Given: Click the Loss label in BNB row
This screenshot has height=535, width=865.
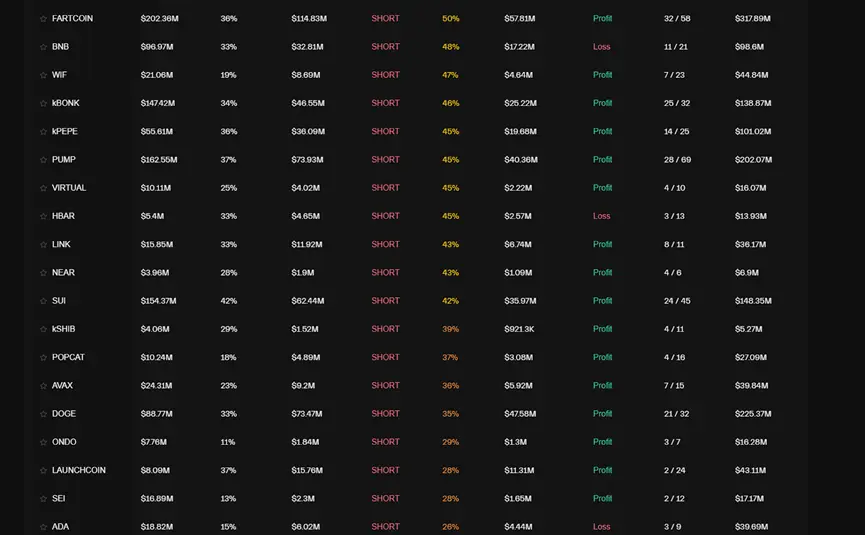Looking at the screenshot, I should coord(601,47).
